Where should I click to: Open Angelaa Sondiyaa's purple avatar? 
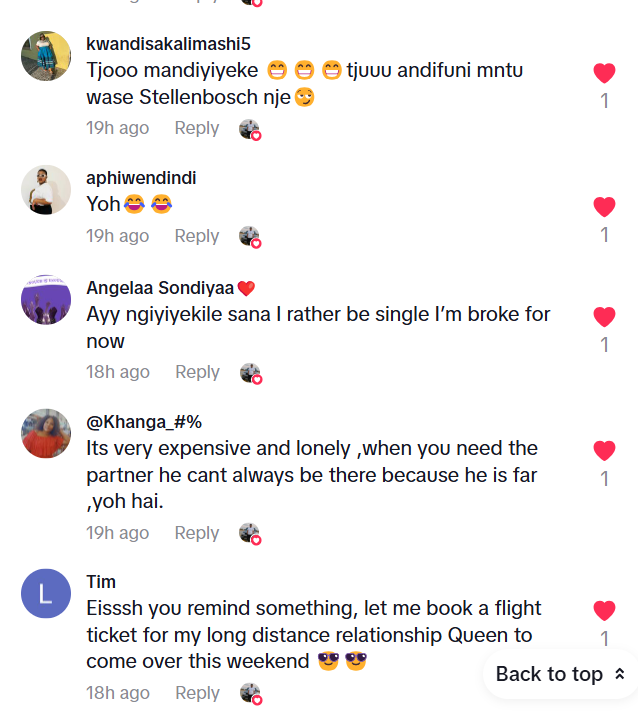pyautogui.click(x=46, y=300)
